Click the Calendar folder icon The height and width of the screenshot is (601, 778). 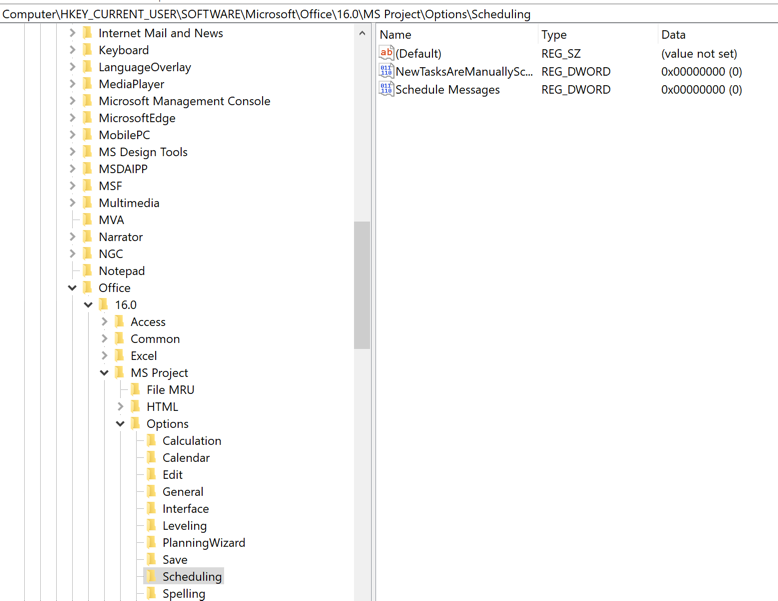point(151,457)
